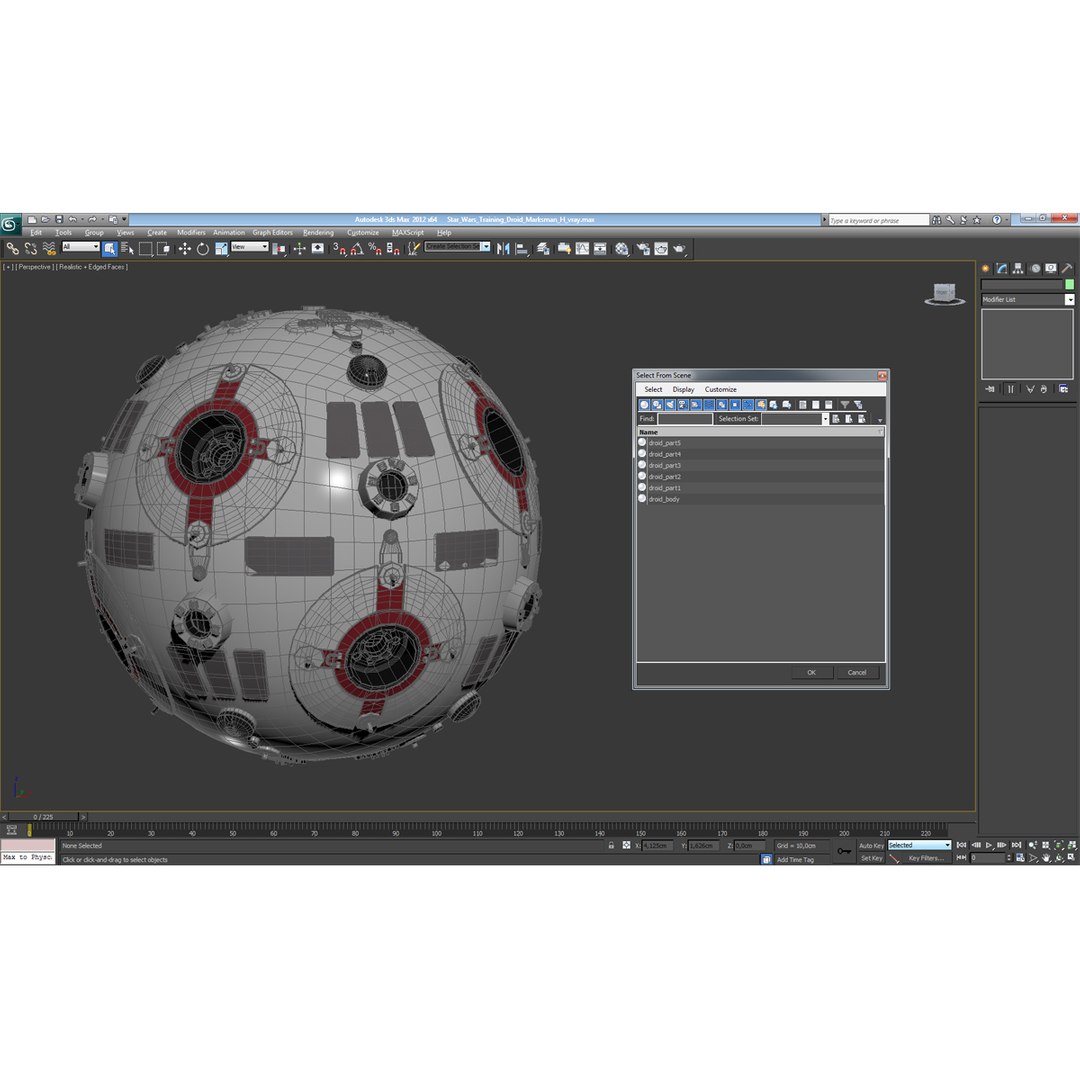This screenshot has width=1080, height=1080.
Task: Toggle Angle Snap on main toolbar
Action: coord(357,249)
